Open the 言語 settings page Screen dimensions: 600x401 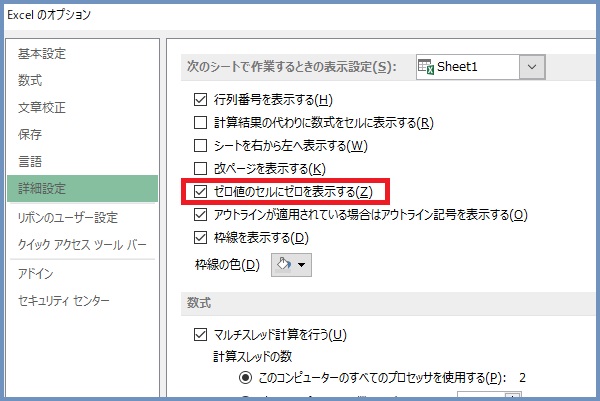pos(30,161)
